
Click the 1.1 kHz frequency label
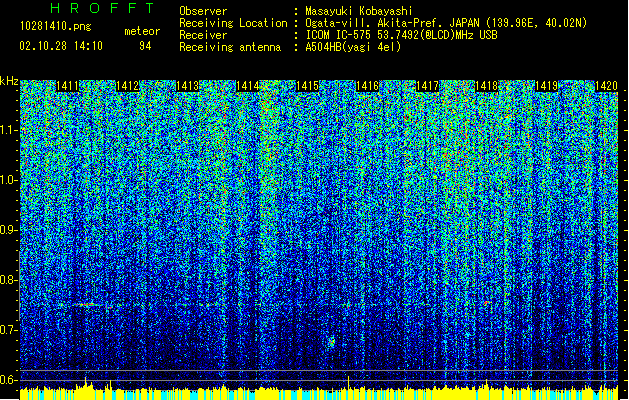click(9, 130)
